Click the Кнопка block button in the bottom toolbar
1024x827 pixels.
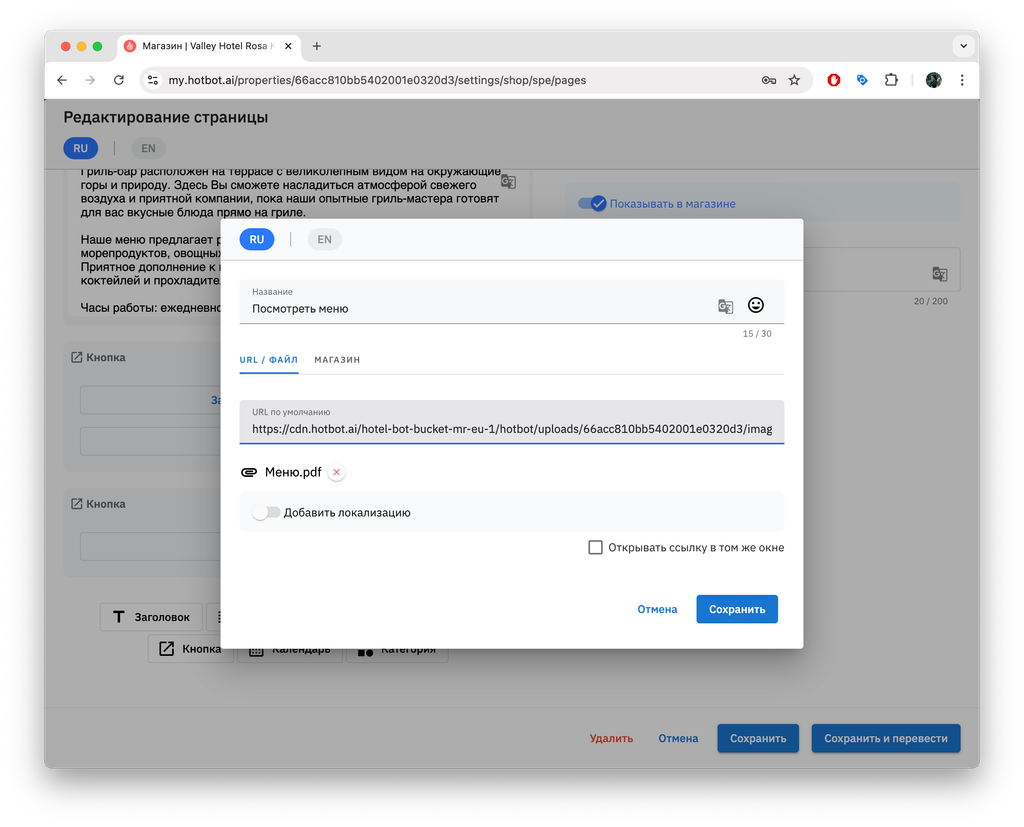click(189, 649)
